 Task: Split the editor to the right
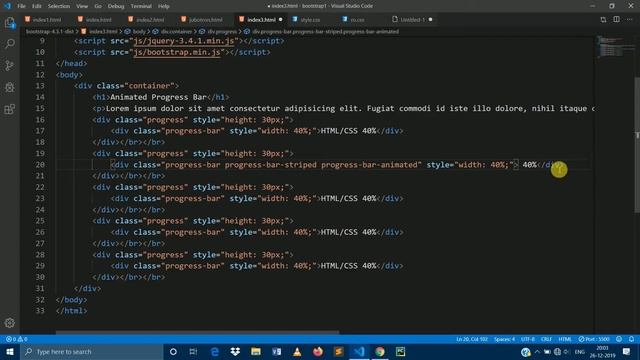(x=616, y=20)
